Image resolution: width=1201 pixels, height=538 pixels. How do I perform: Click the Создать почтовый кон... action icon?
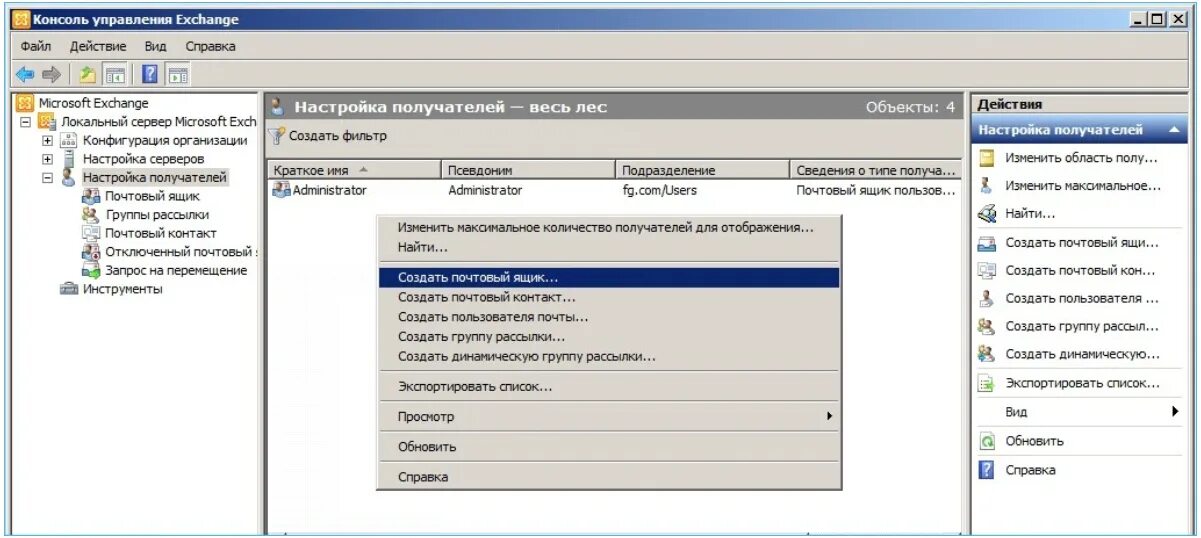[x=987, y=270]
